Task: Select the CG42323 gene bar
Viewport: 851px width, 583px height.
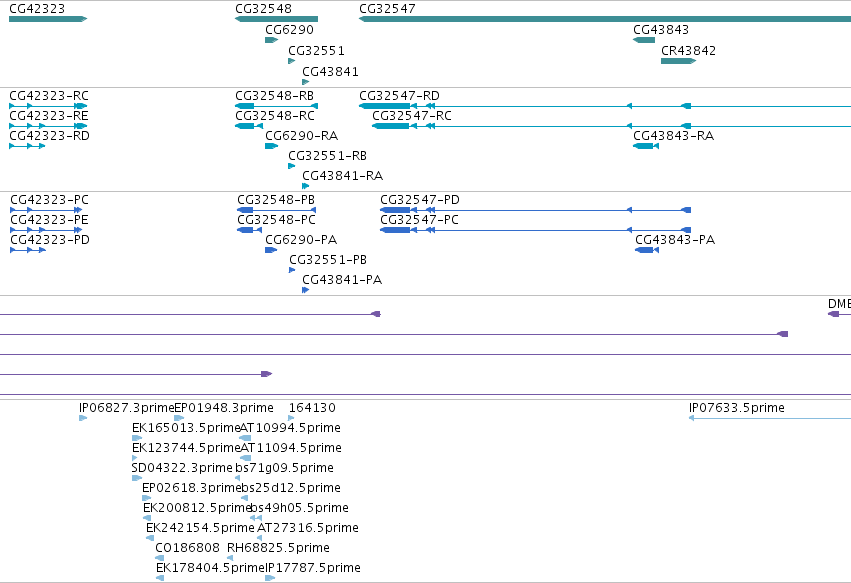Action: (48, 19)
